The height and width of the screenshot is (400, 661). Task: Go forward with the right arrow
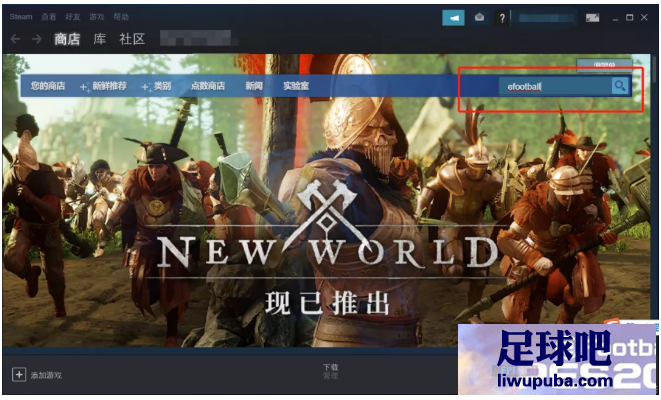coord(37,39)
